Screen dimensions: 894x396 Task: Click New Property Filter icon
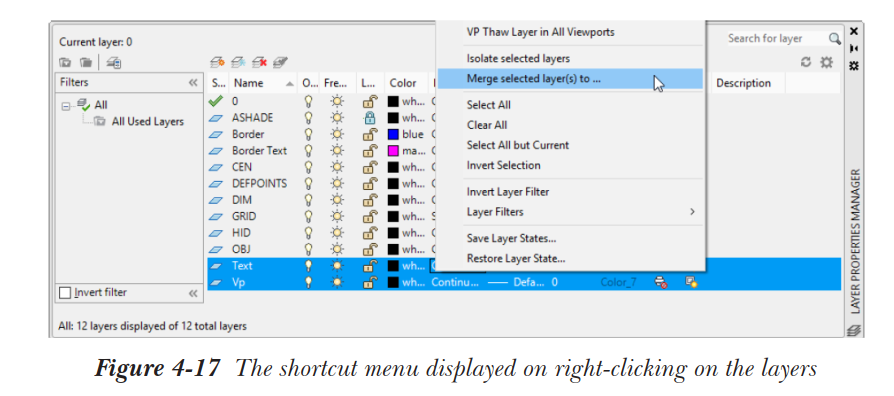click(x=66, y=62)
